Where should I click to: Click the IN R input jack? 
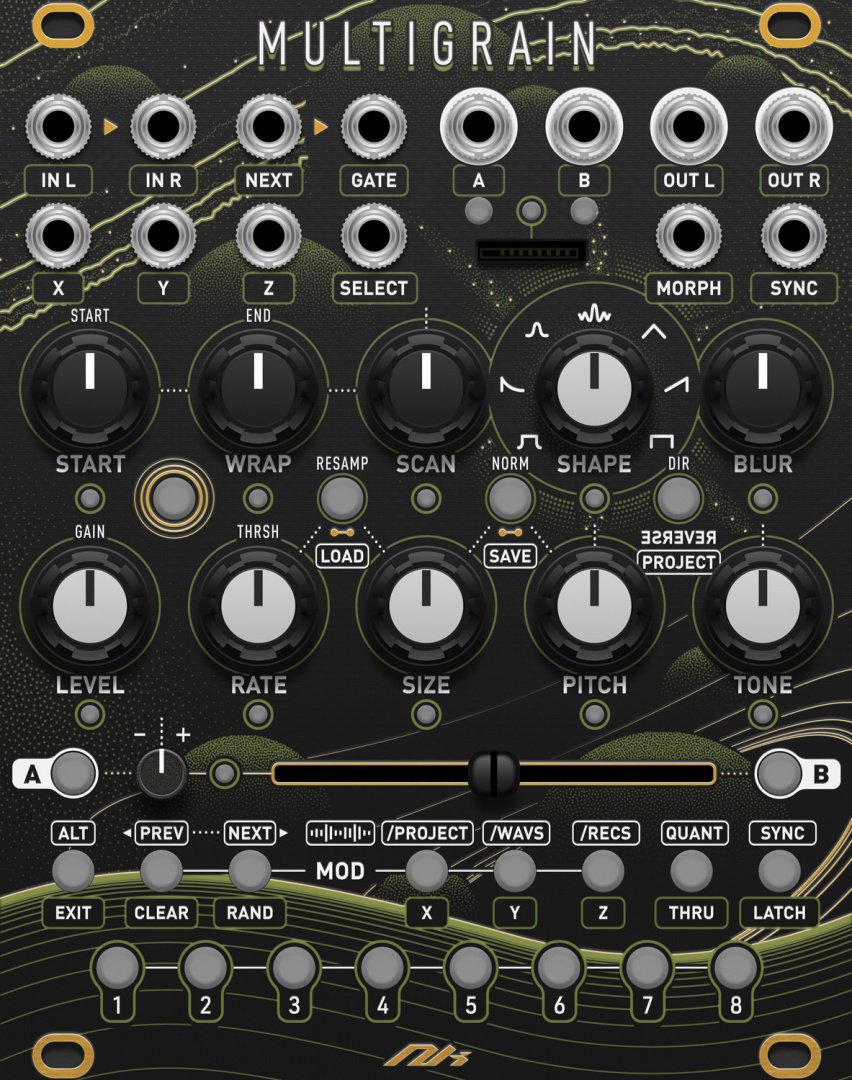163,127
